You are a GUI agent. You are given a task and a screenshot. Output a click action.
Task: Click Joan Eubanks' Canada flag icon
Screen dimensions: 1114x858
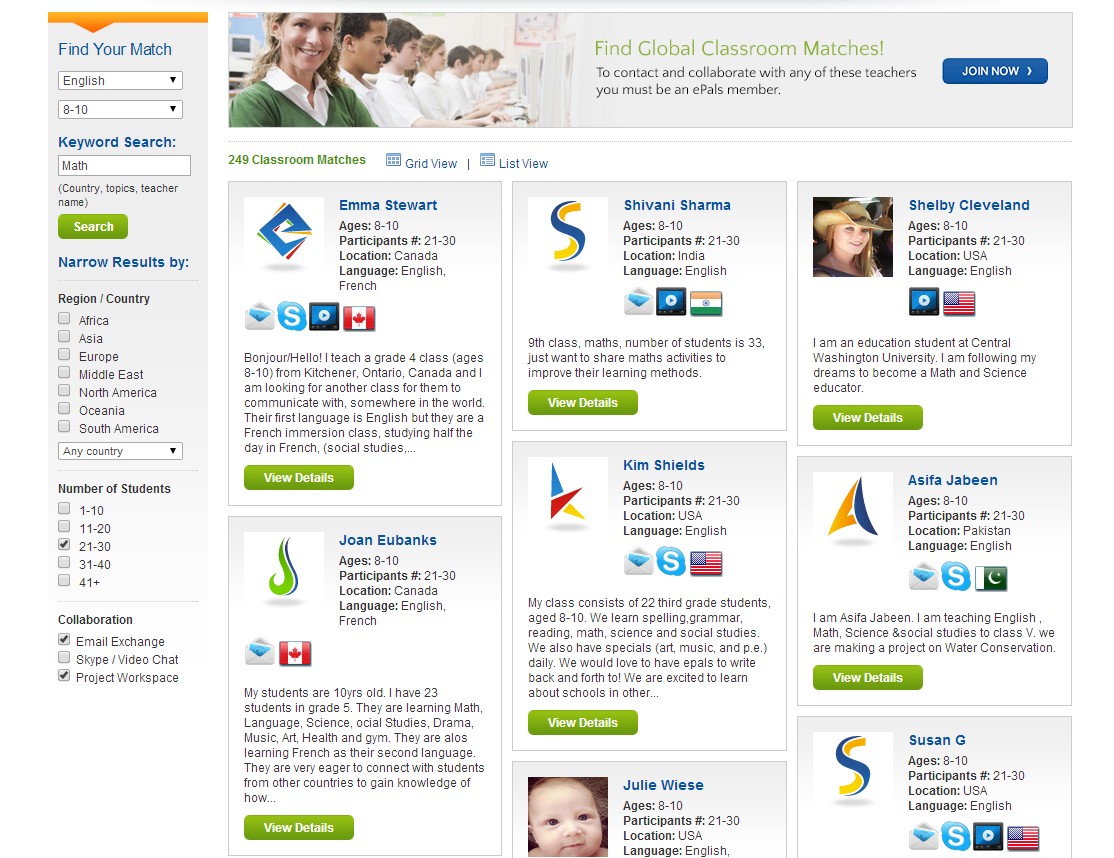click(295, 653)
